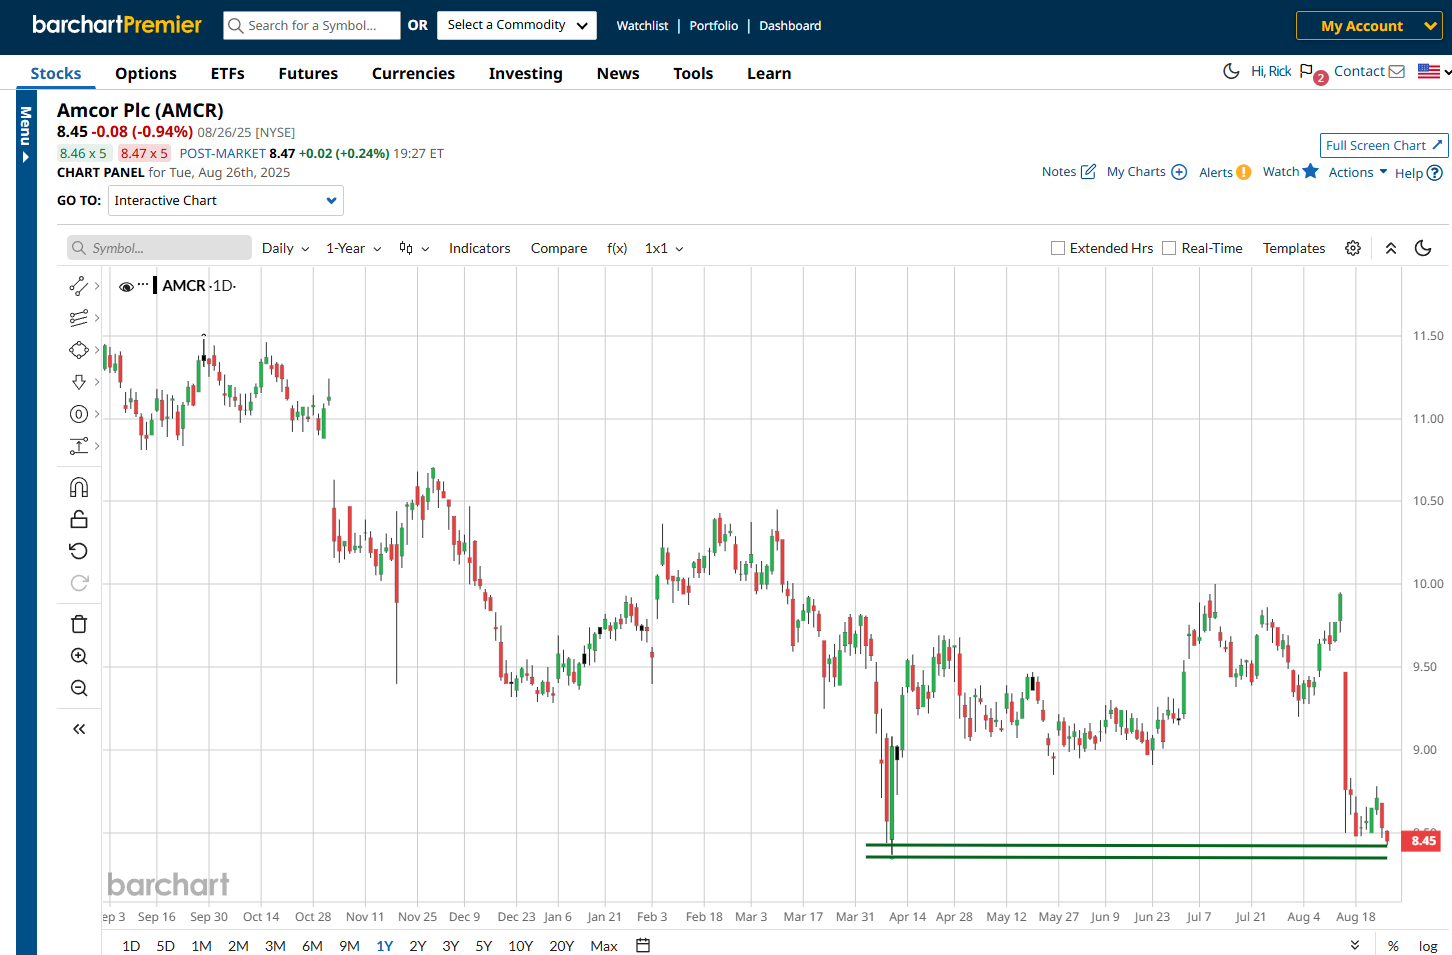Image resolution: width=1452 pixels, height=955 pixels.
Task: Open the Futures tab
Action: pos(308,73)
